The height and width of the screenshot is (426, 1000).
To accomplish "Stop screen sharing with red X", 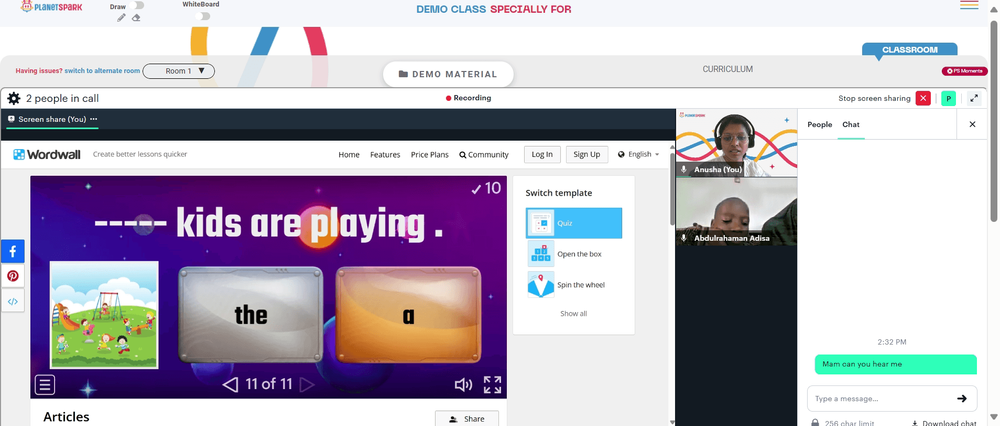I will [923, 98].
